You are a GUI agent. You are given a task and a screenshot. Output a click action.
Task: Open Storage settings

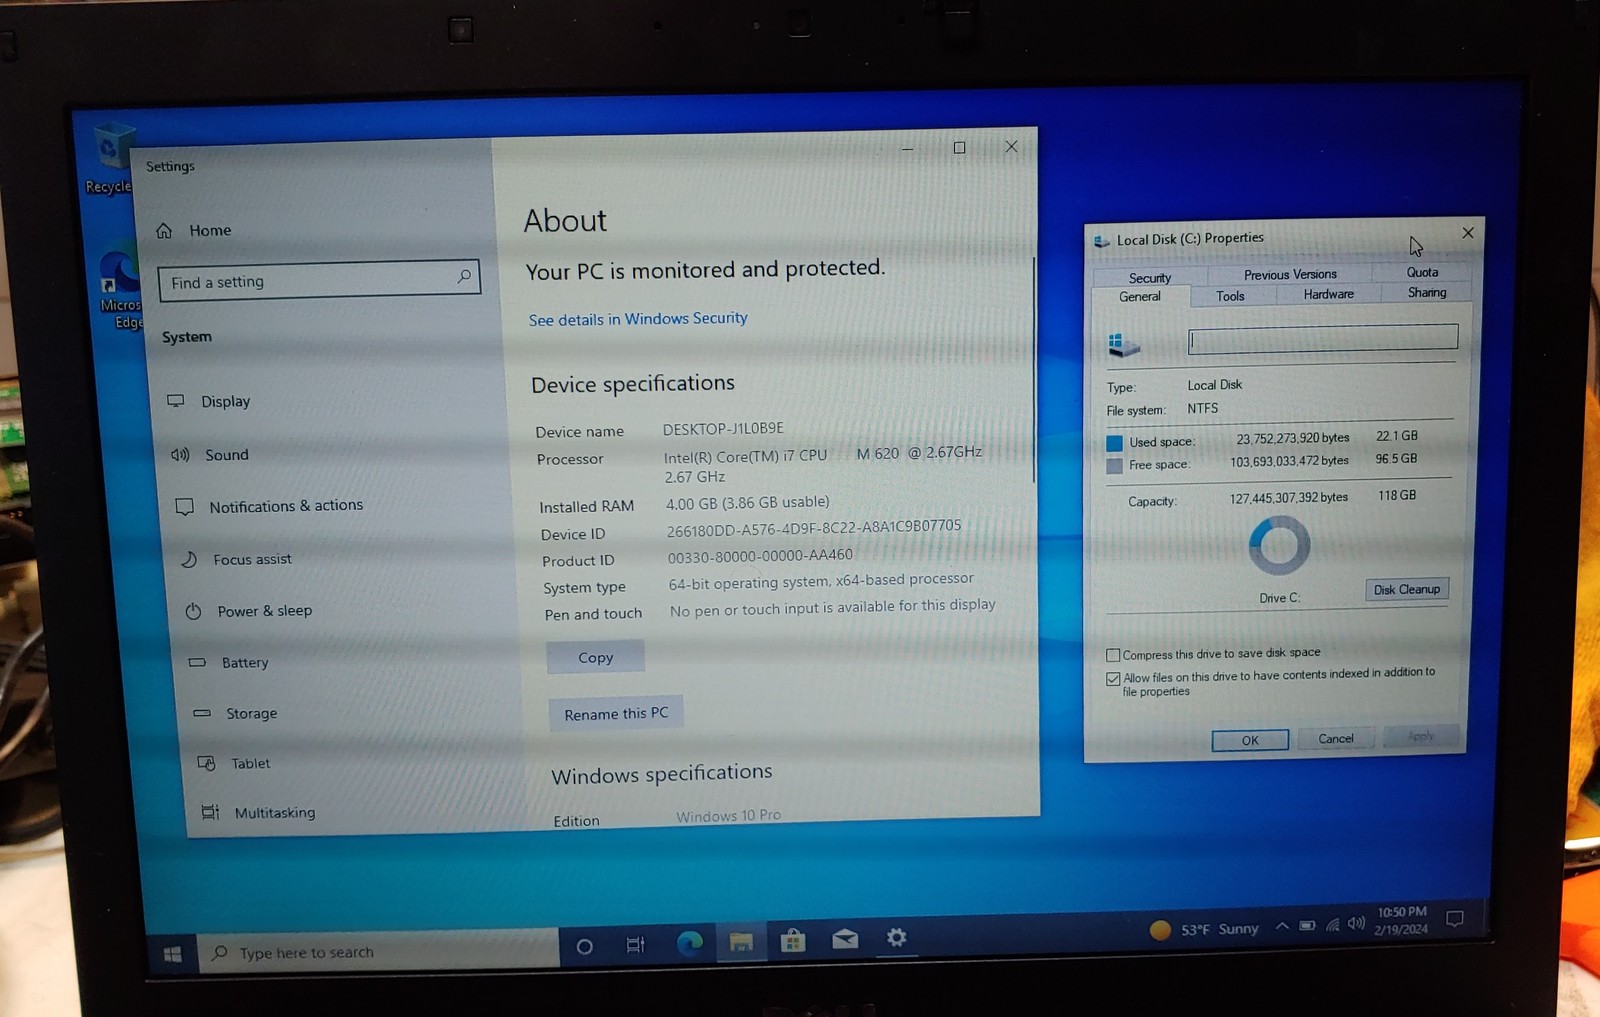pos(235,713)
